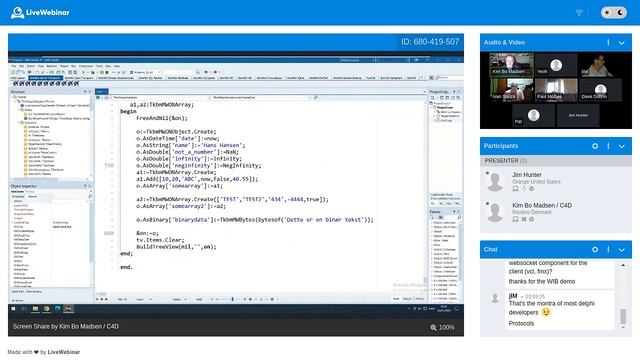Click the smiley emoji in JIM's message
This screenshot has height=360, width=640.
[x=546, y=312]
